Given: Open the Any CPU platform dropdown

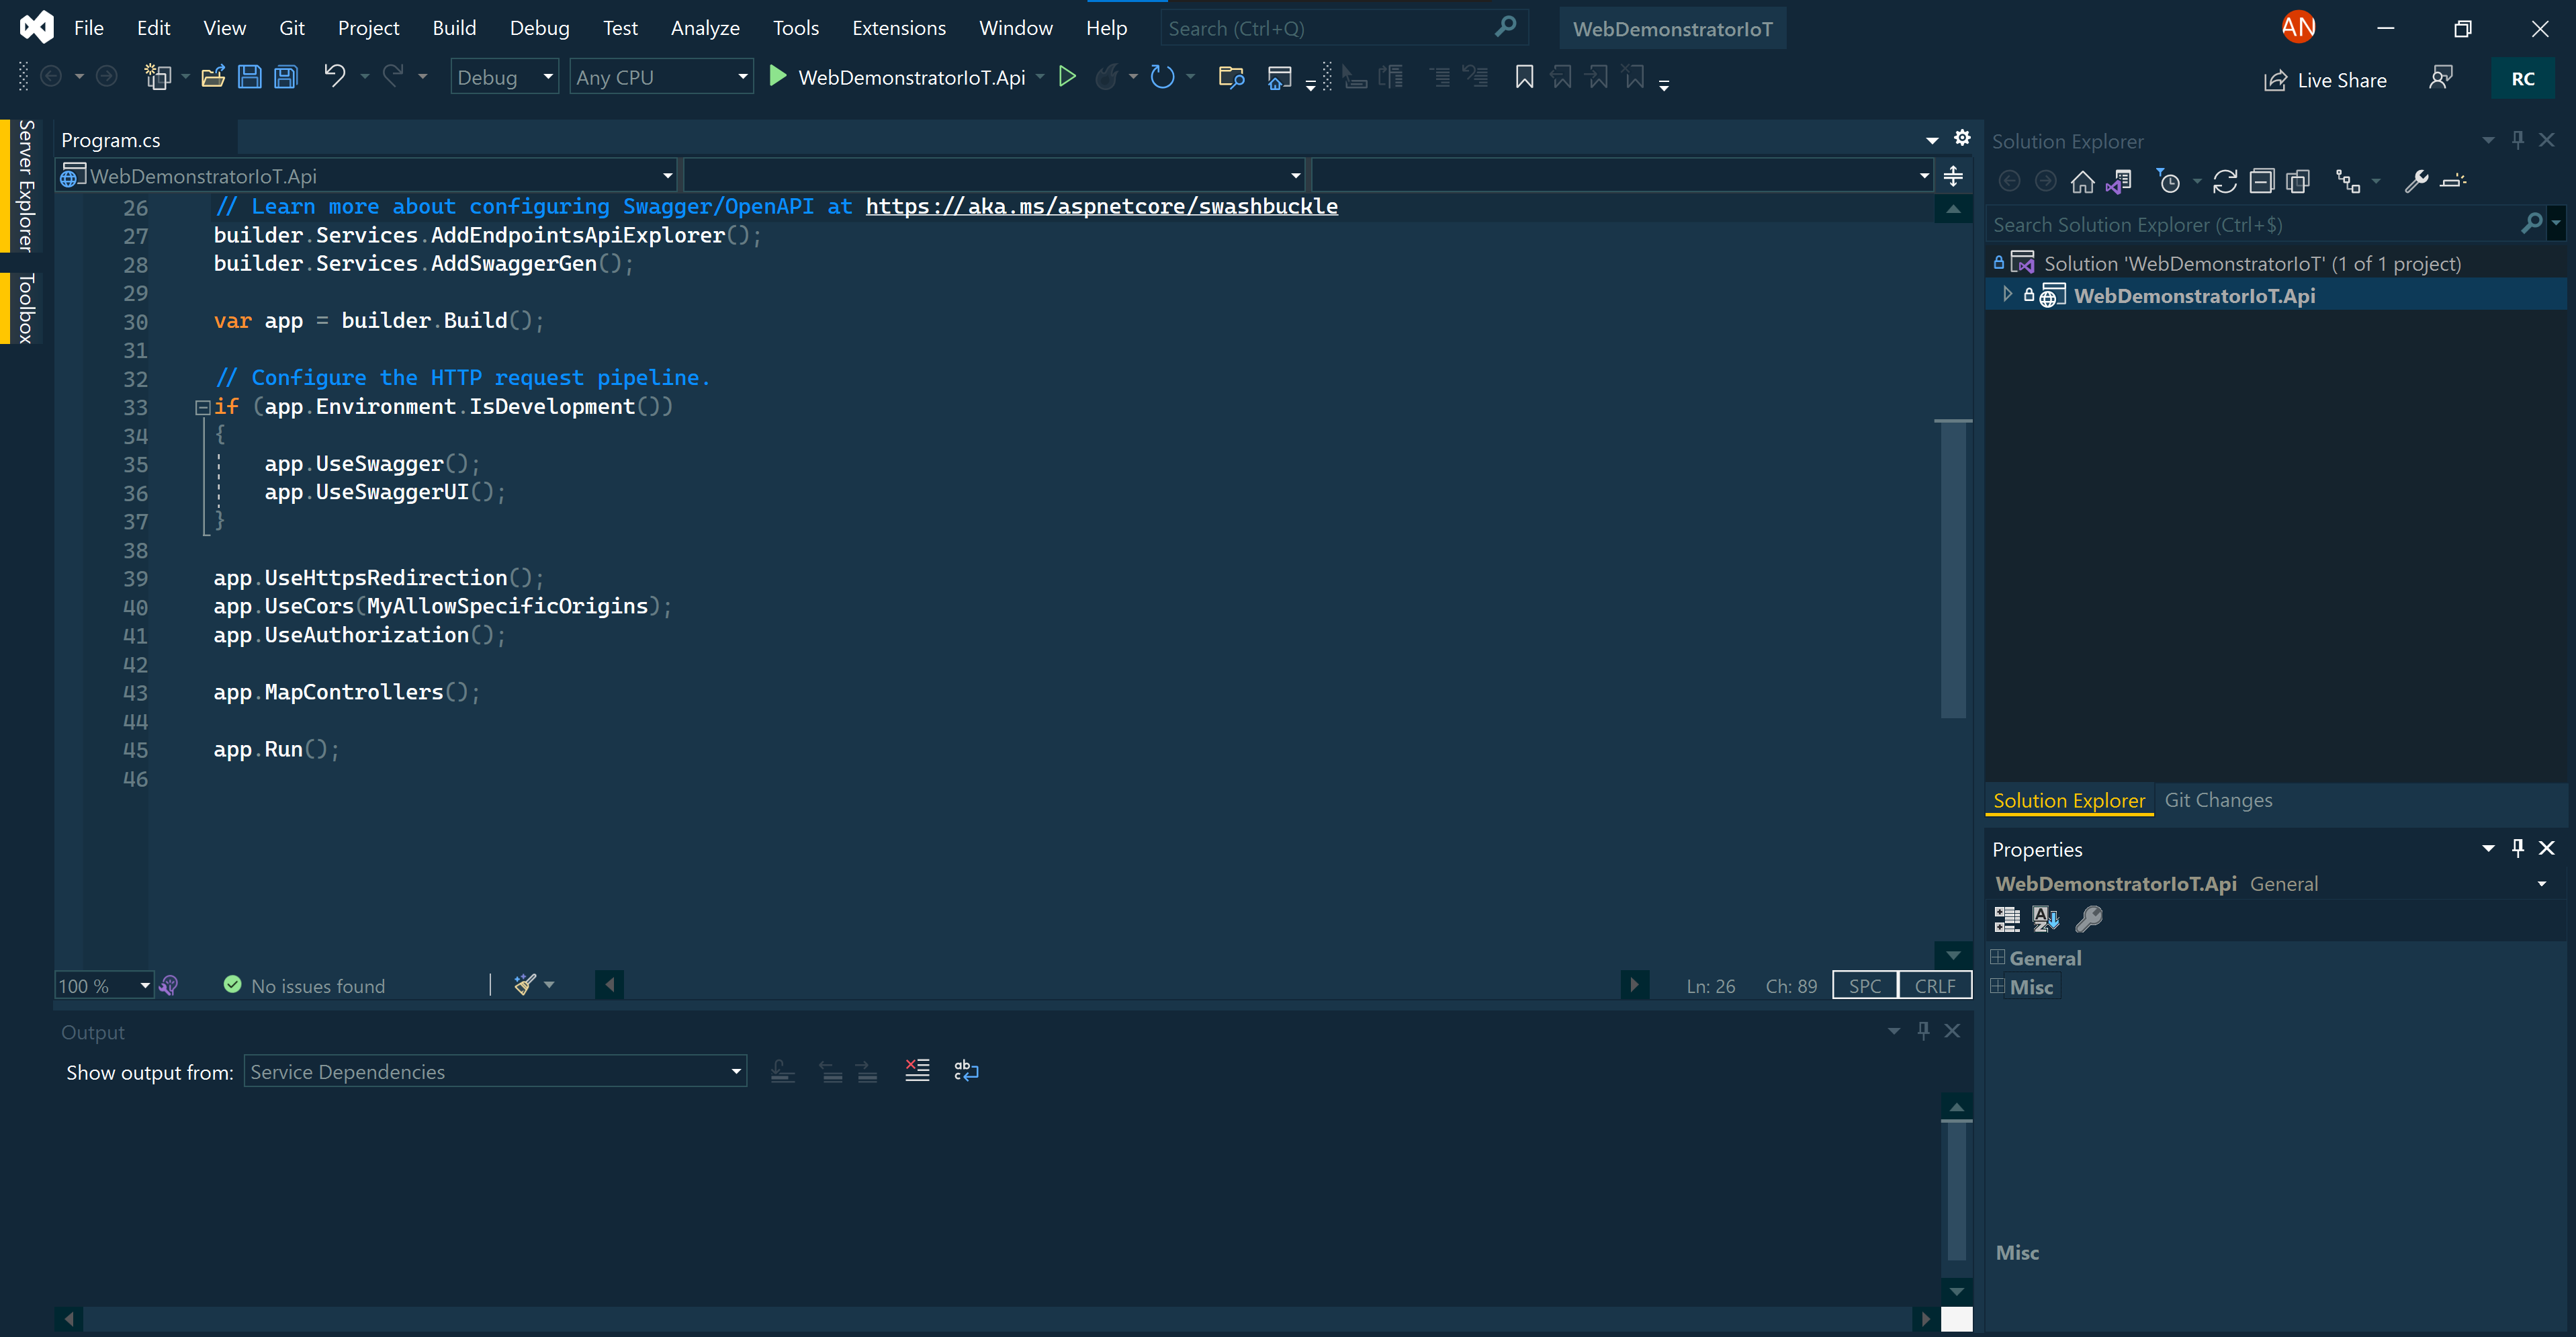Looking at the screenshot, I should 742,76.
